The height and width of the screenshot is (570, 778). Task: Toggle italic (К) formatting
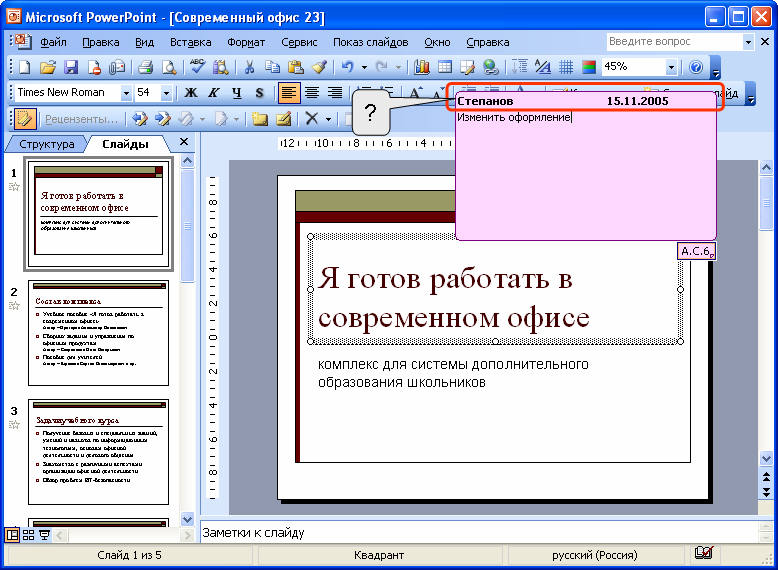214,93
